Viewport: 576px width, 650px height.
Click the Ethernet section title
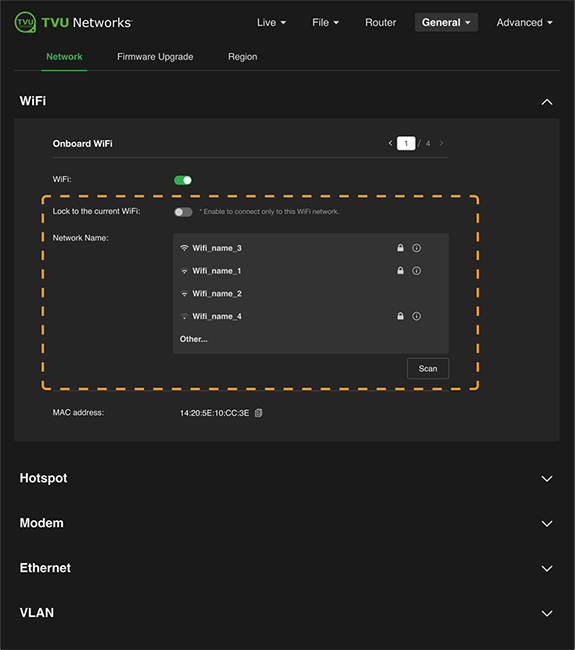tap(45, 568)
